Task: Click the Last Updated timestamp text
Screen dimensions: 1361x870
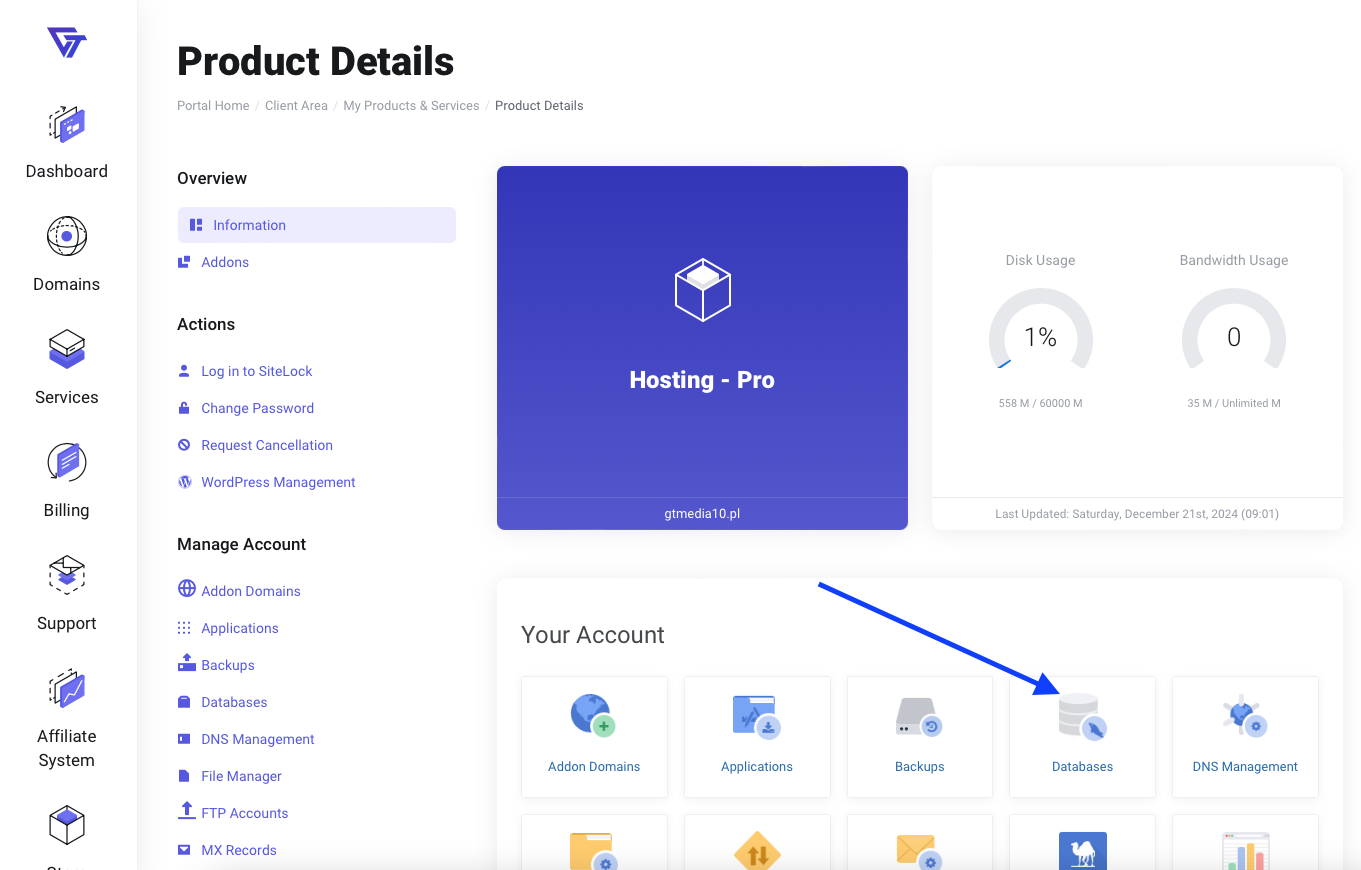Action: pos(1137,514)
